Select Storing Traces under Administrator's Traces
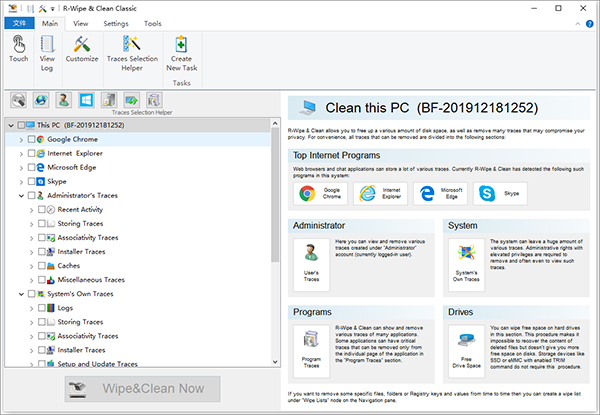The image size is (600, 415). [80, 223]
